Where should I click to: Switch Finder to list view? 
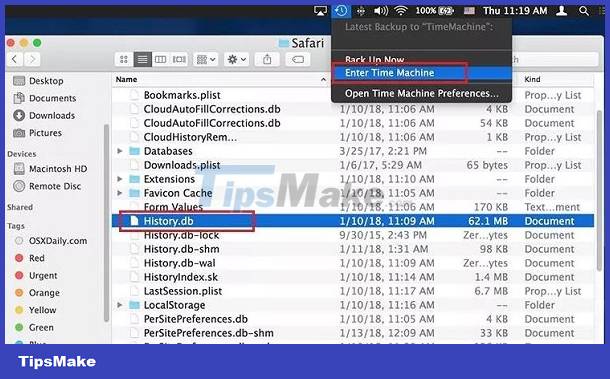142,60
